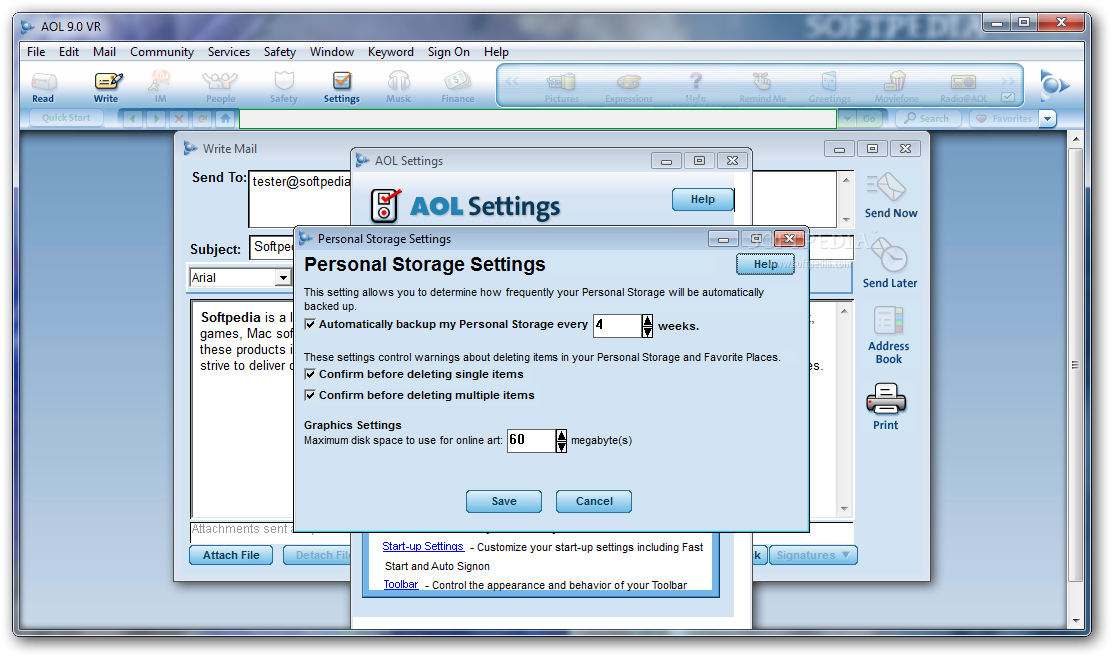Open the Finance toolbar icon
Image resolution: width=1112 pixels, height=657 pixels.
[457, 88]
